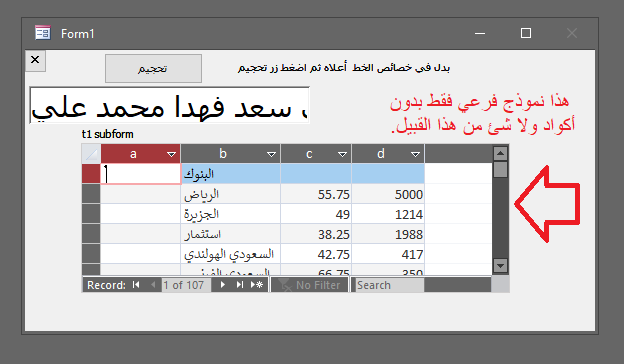Click the value 1988 in column d

tap(409, 234)
